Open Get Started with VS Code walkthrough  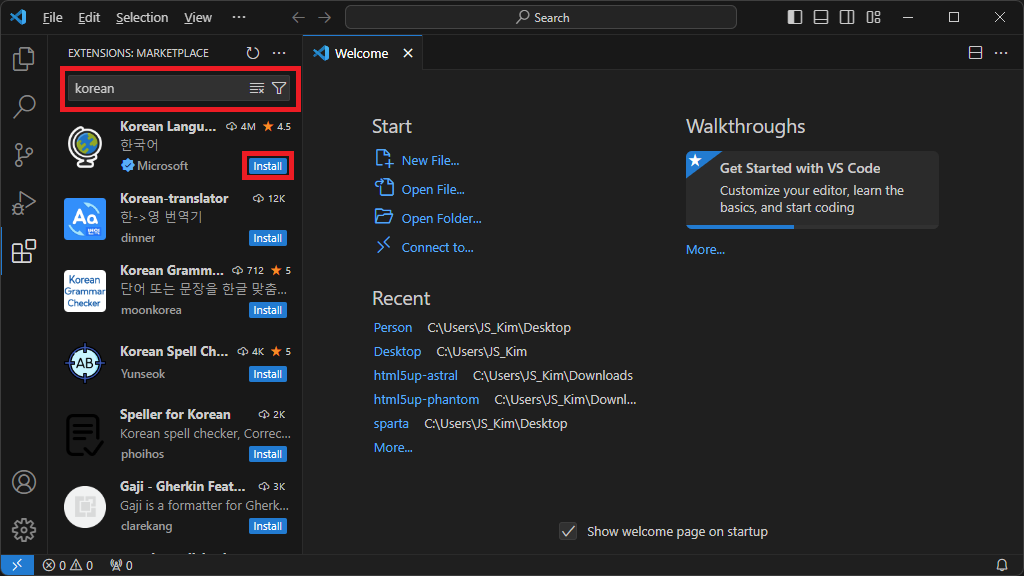click(x=812, y=189)
